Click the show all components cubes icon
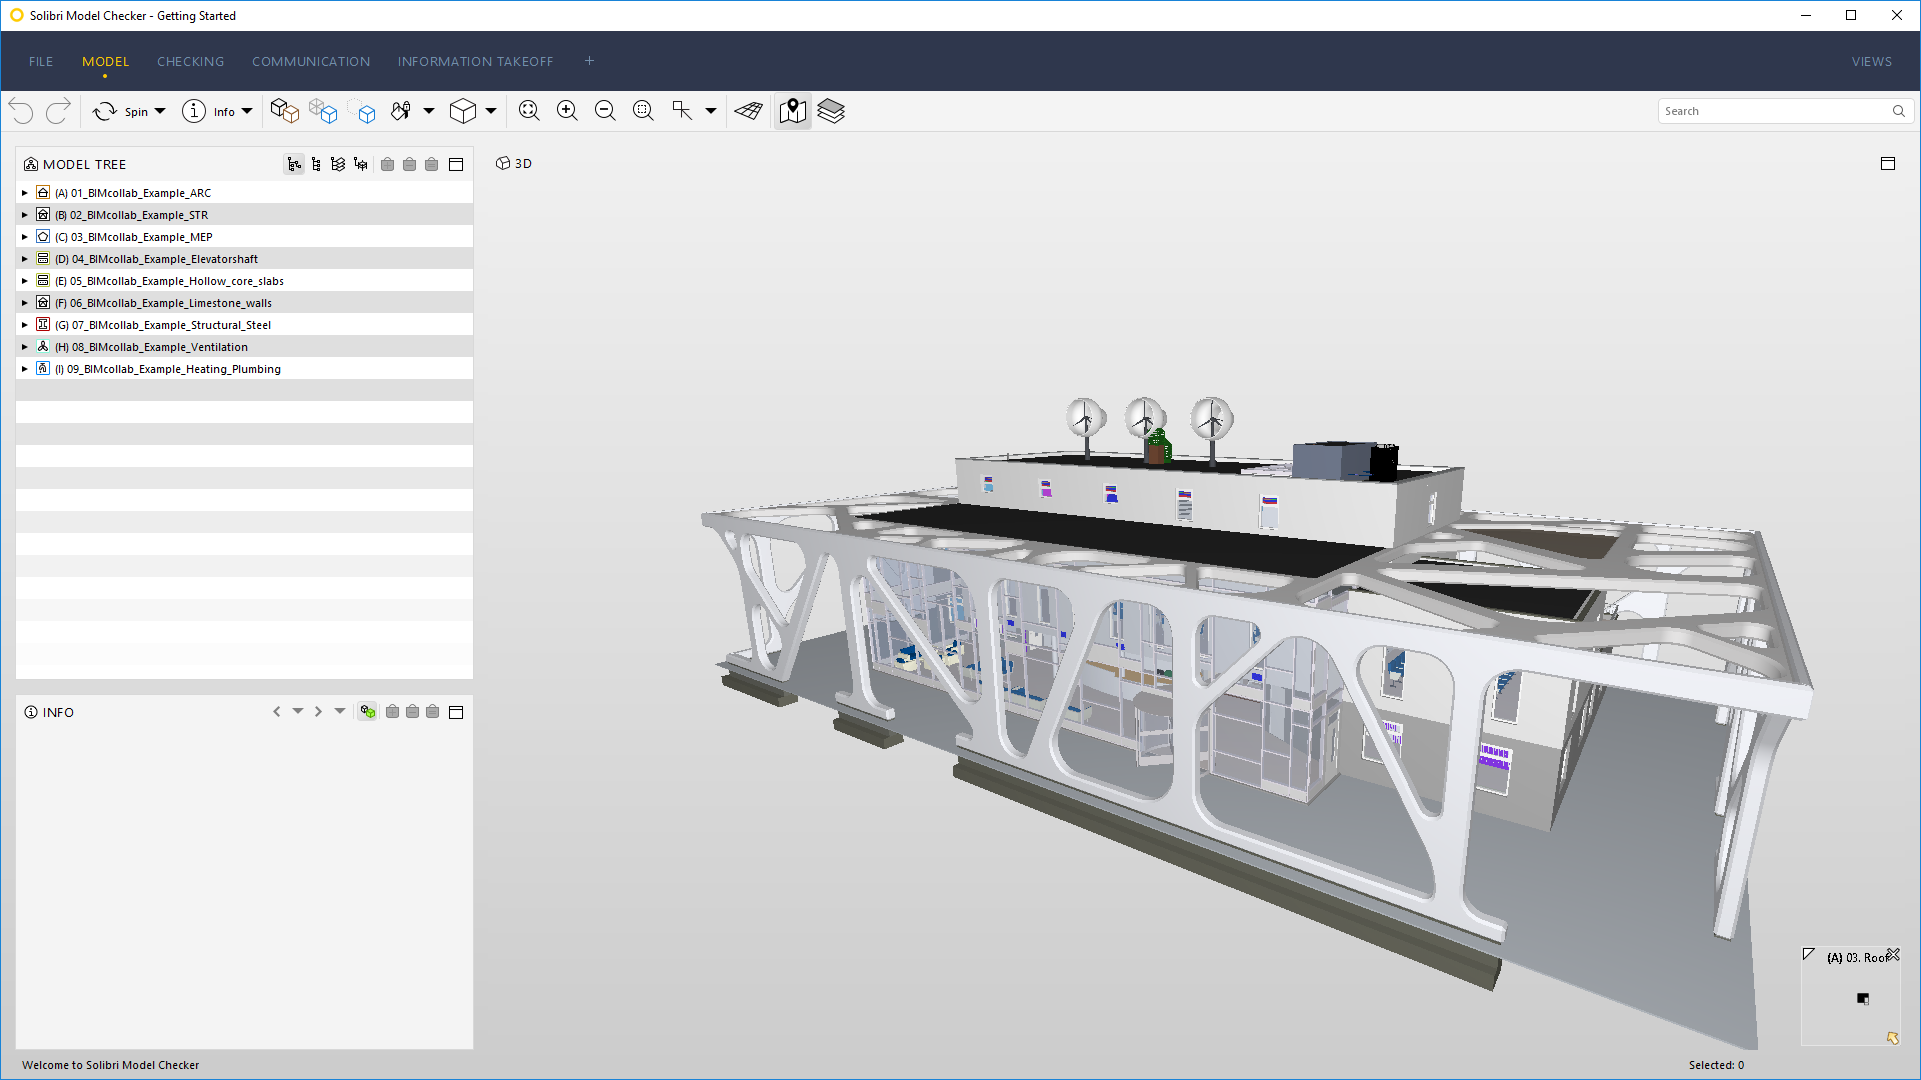Screen dimensions: 1921x1080 click(285, 111)
